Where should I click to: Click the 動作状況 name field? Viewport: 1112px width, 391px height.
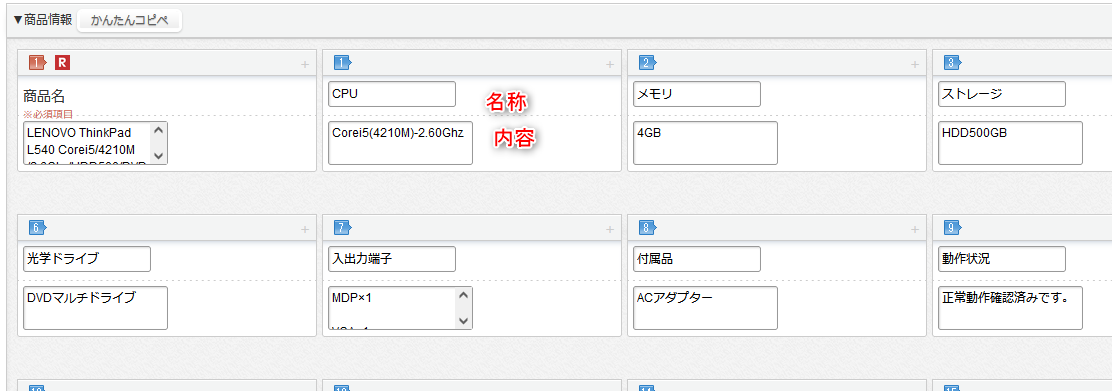[x=1002, y=258]
